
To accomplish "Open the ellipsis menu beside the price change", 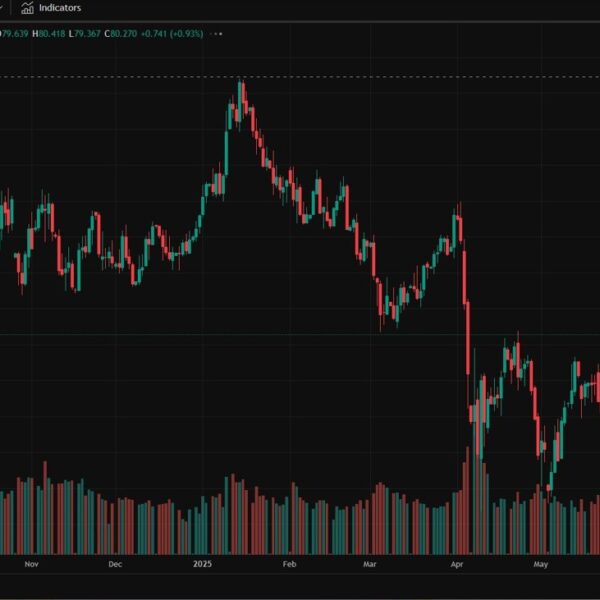I will pos(217,33).
